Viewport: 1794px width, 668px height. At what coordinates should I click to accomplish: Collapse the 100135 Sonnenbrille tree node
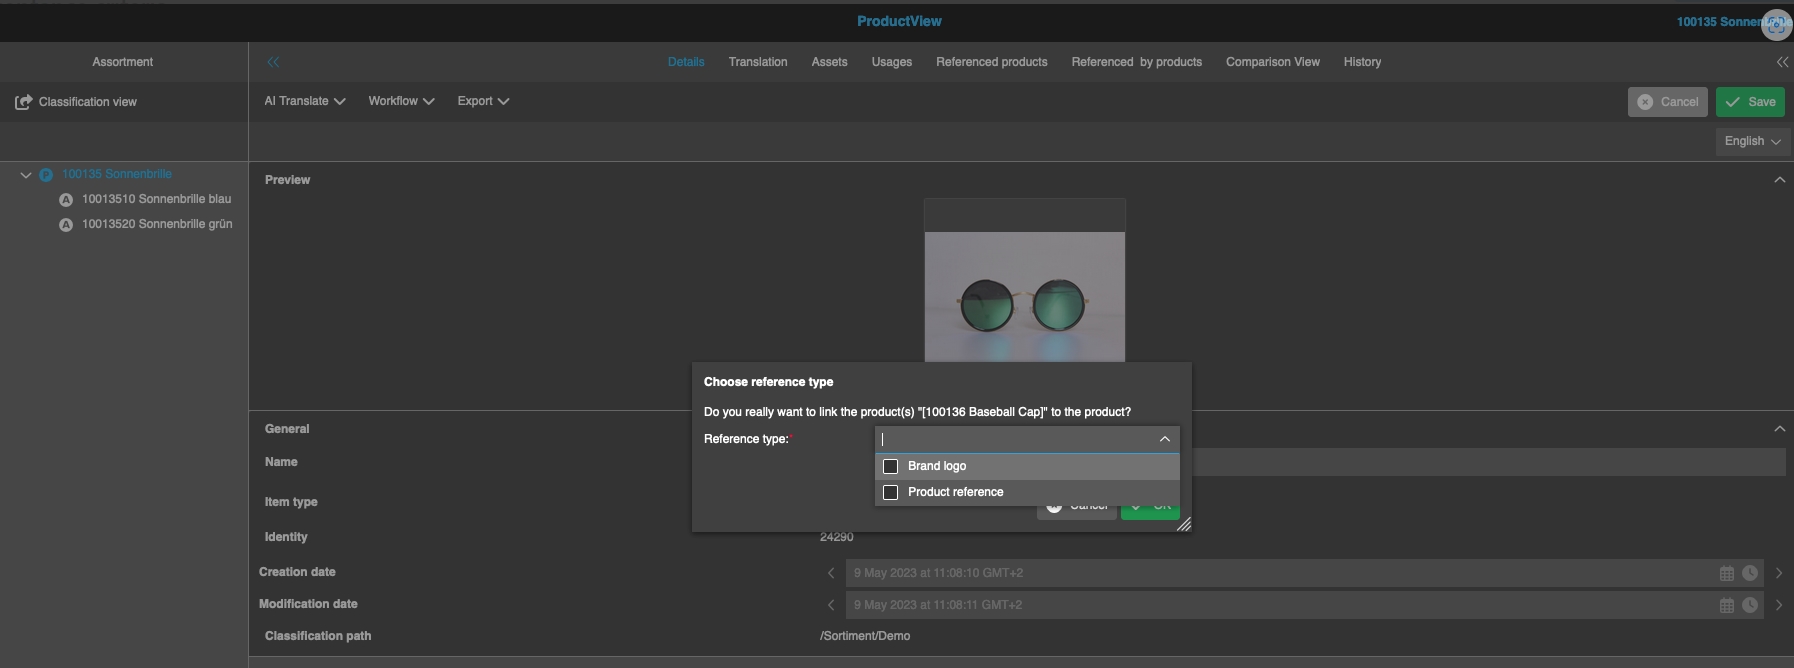click(26, 175)
